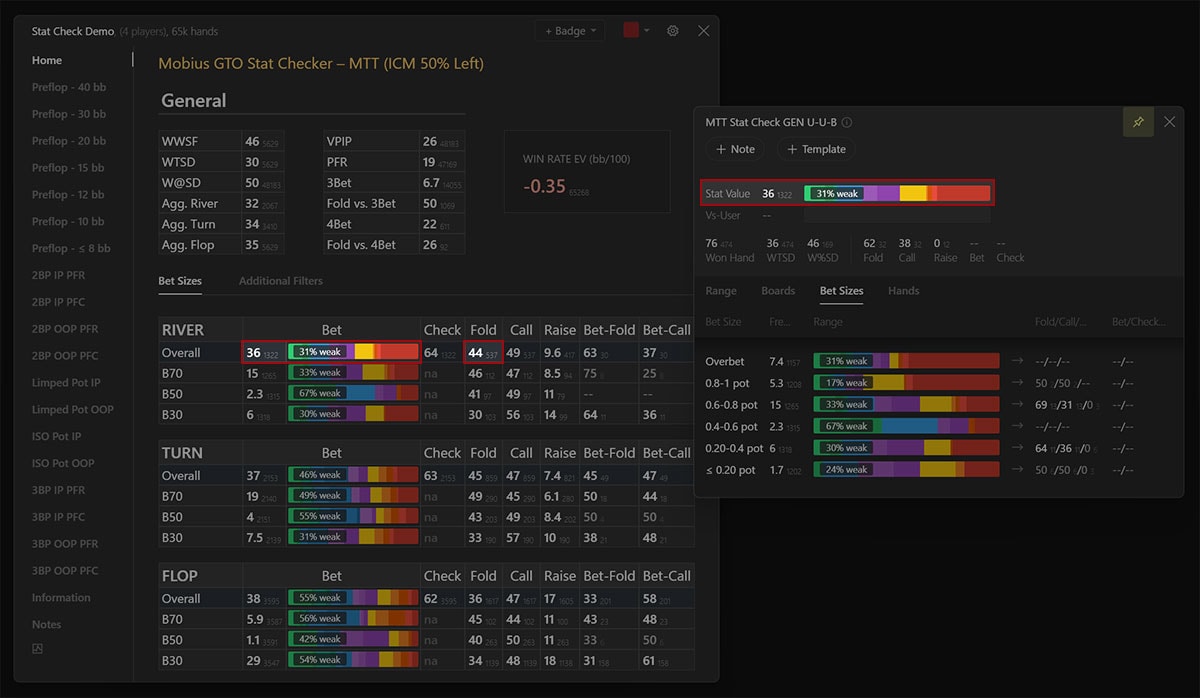
Task: Open Limped Pot IP section
Action: tap(66, 383)
